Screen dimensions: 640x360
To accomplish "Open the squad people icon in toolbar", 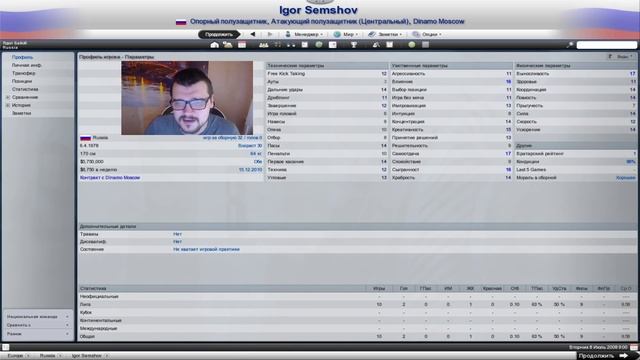I will 264,45.
